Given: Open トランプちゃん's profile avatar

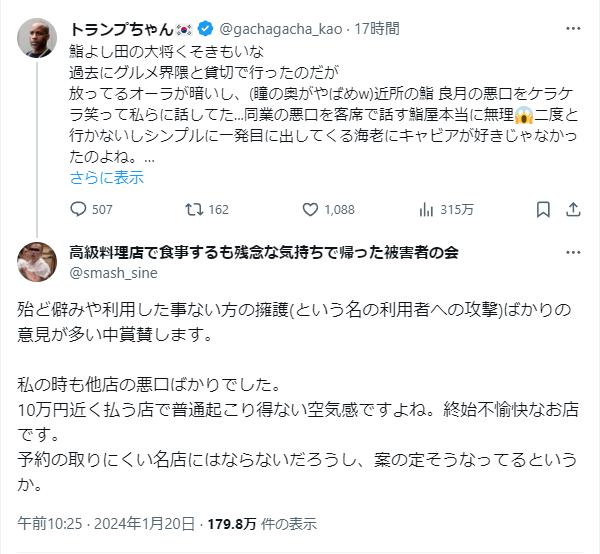Looking at the screenshot, I should pos(37,37).
